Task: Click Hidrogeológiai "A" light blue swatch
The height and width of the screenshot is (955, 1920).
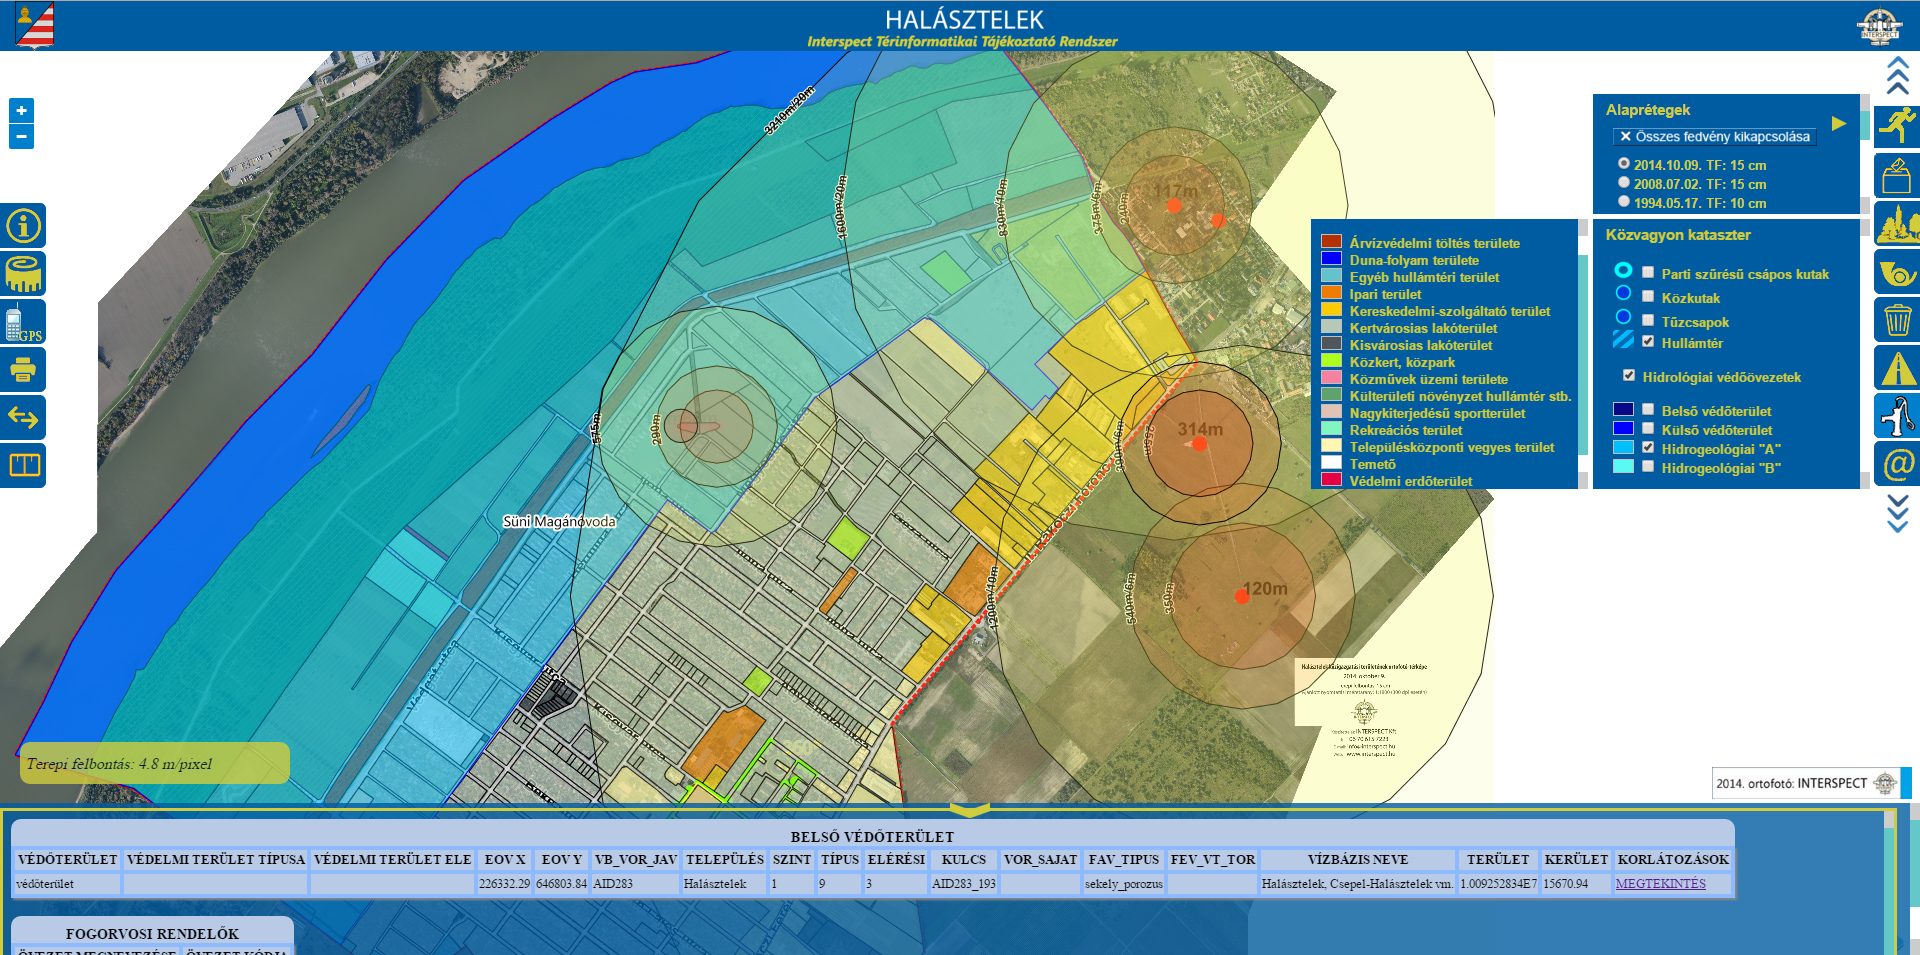Action: [x=1623, y=448]
